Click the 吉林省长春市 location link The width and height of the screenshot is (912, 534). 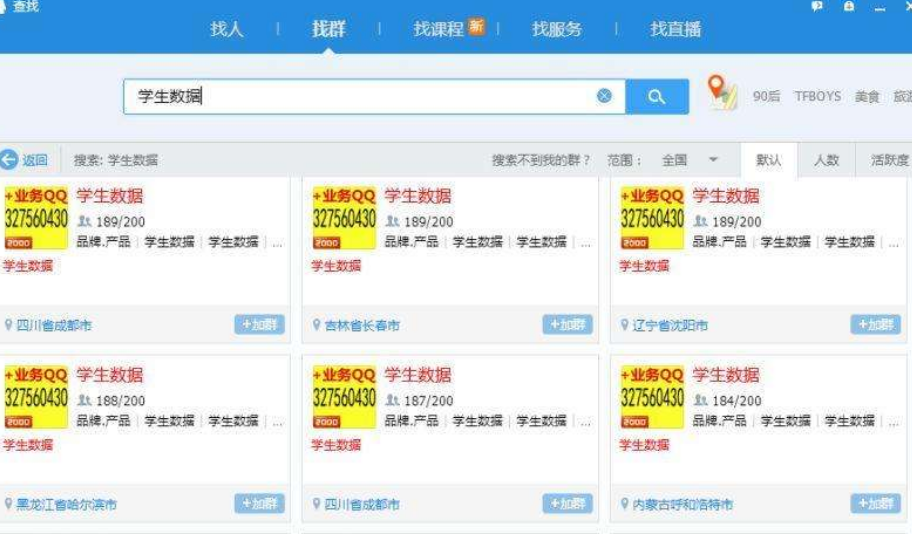(362, 325)
